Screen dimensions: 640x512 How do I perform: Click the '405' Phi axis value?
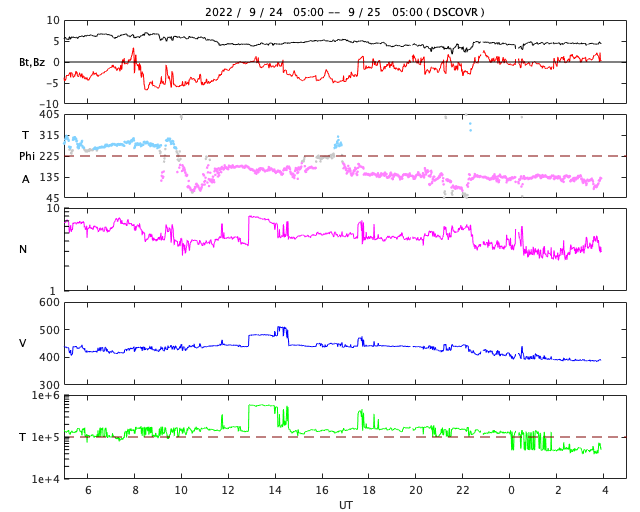[x=49, y=115]
